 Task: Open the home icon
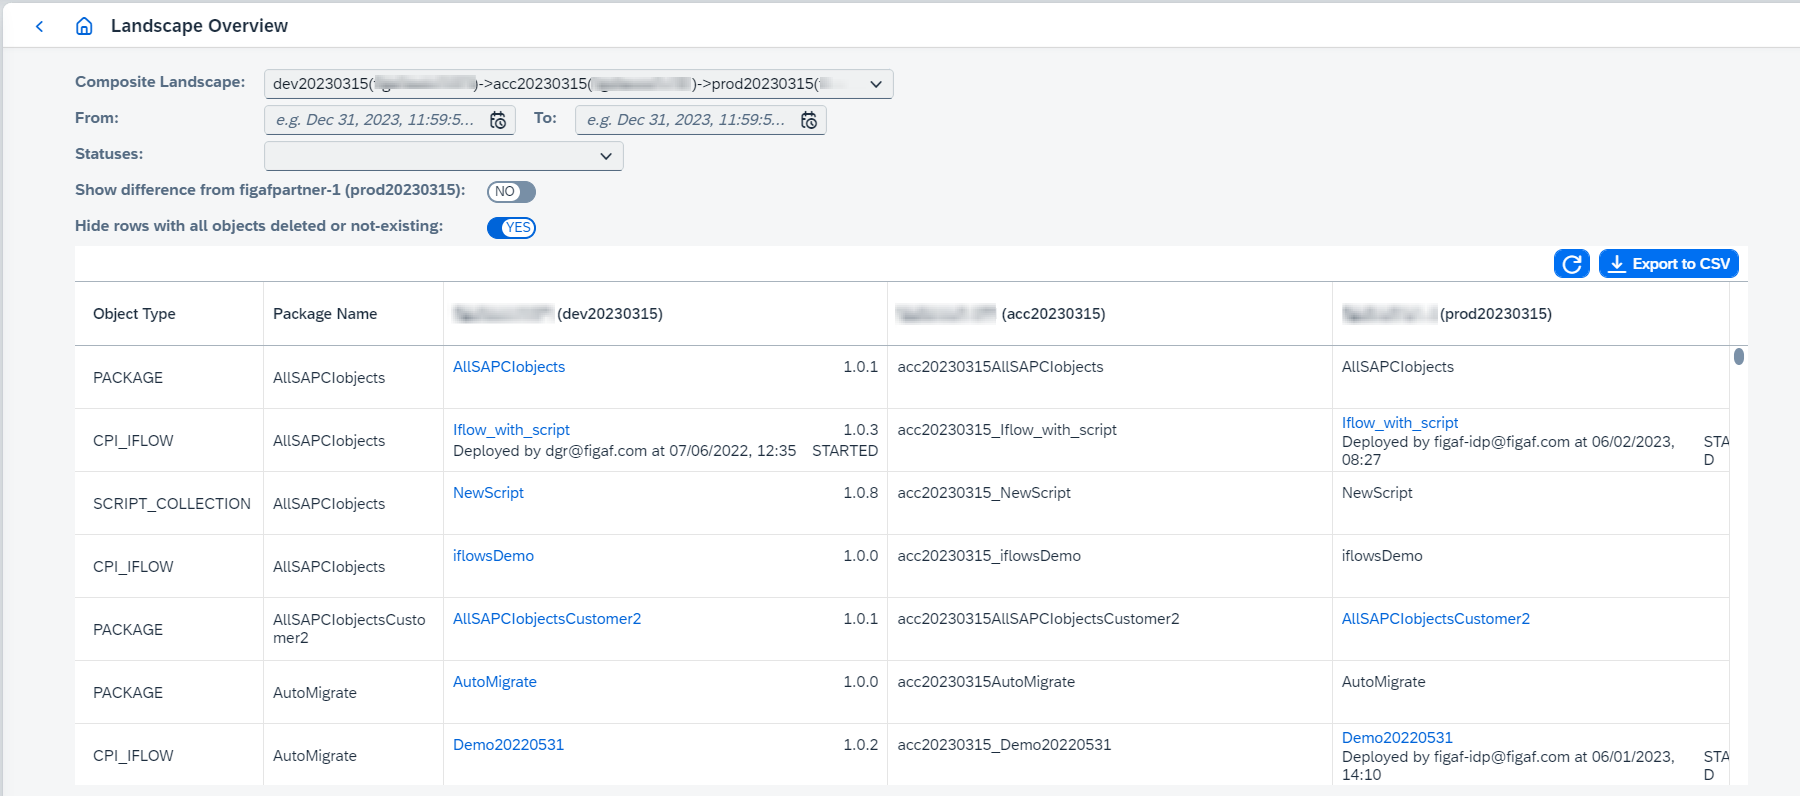[x=84, y=26]
